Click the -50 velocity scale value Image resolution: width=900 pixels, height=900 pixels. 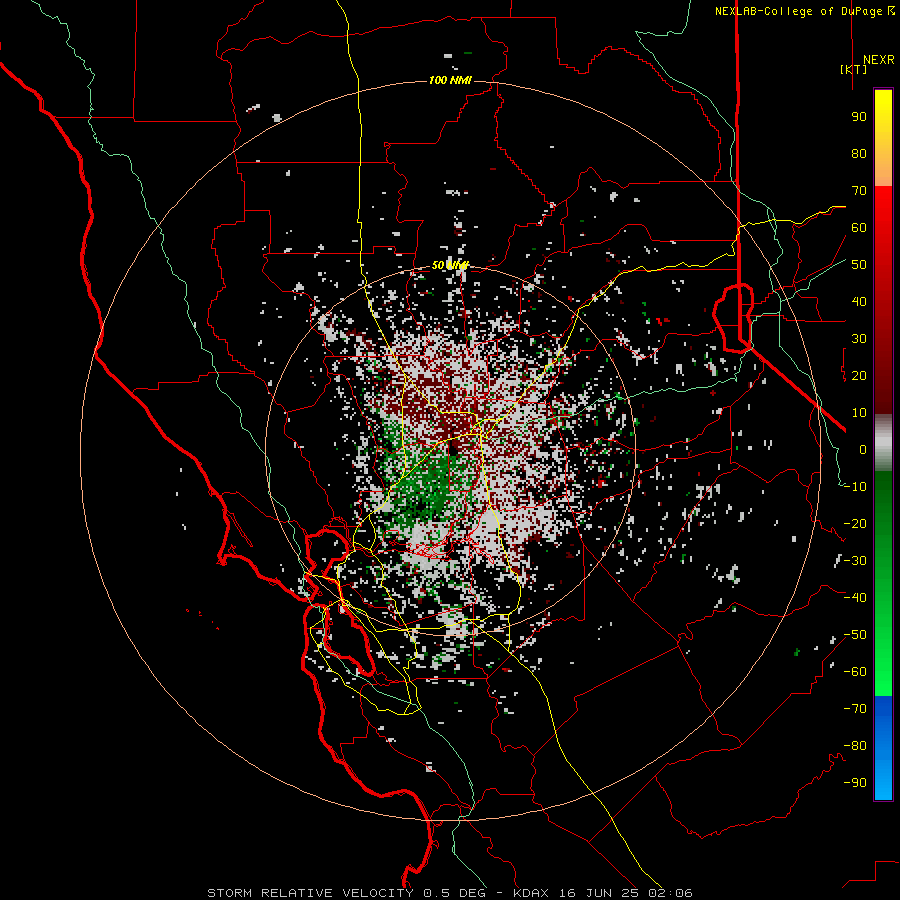[855, 635]
